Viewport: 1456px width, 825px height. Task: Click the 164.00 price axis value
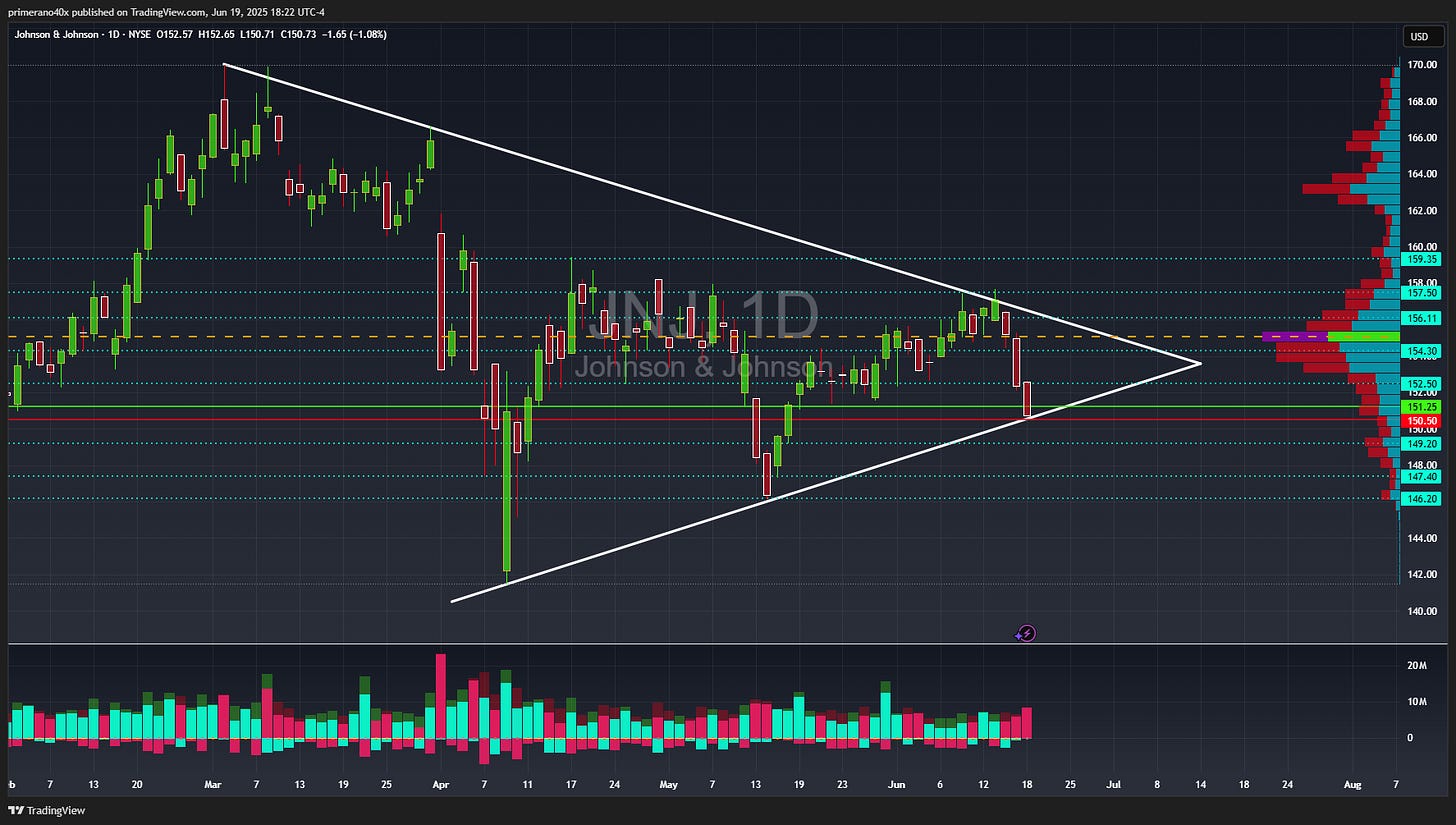click(x=1423, y=174)
